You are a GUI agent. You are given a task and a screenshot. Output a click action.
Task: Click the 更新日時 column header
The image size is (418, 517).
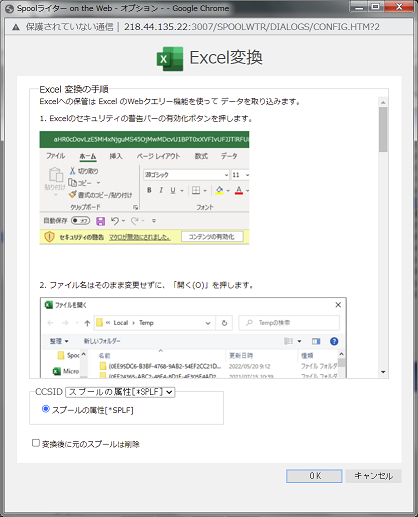point(241,355)
